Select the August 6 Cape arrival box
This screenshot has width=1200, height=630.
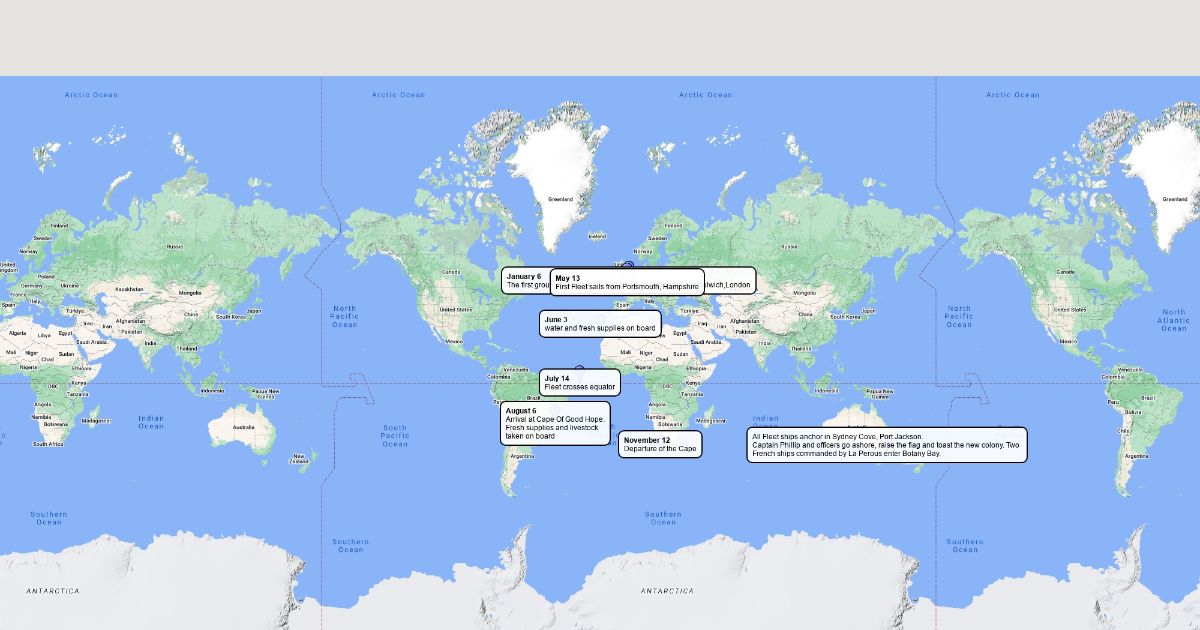click(x=555, y=424)
